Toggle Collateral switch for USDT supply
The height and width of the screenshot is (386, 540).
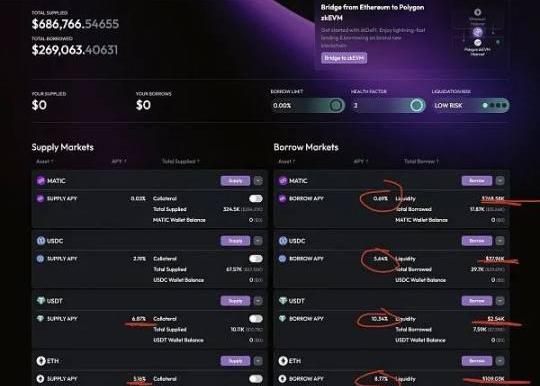[256, 319]
